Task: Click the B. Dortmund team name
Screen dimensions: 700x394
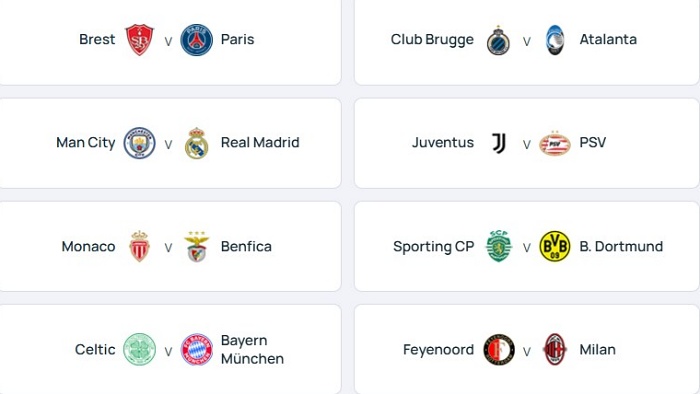Action: [621, 246]
